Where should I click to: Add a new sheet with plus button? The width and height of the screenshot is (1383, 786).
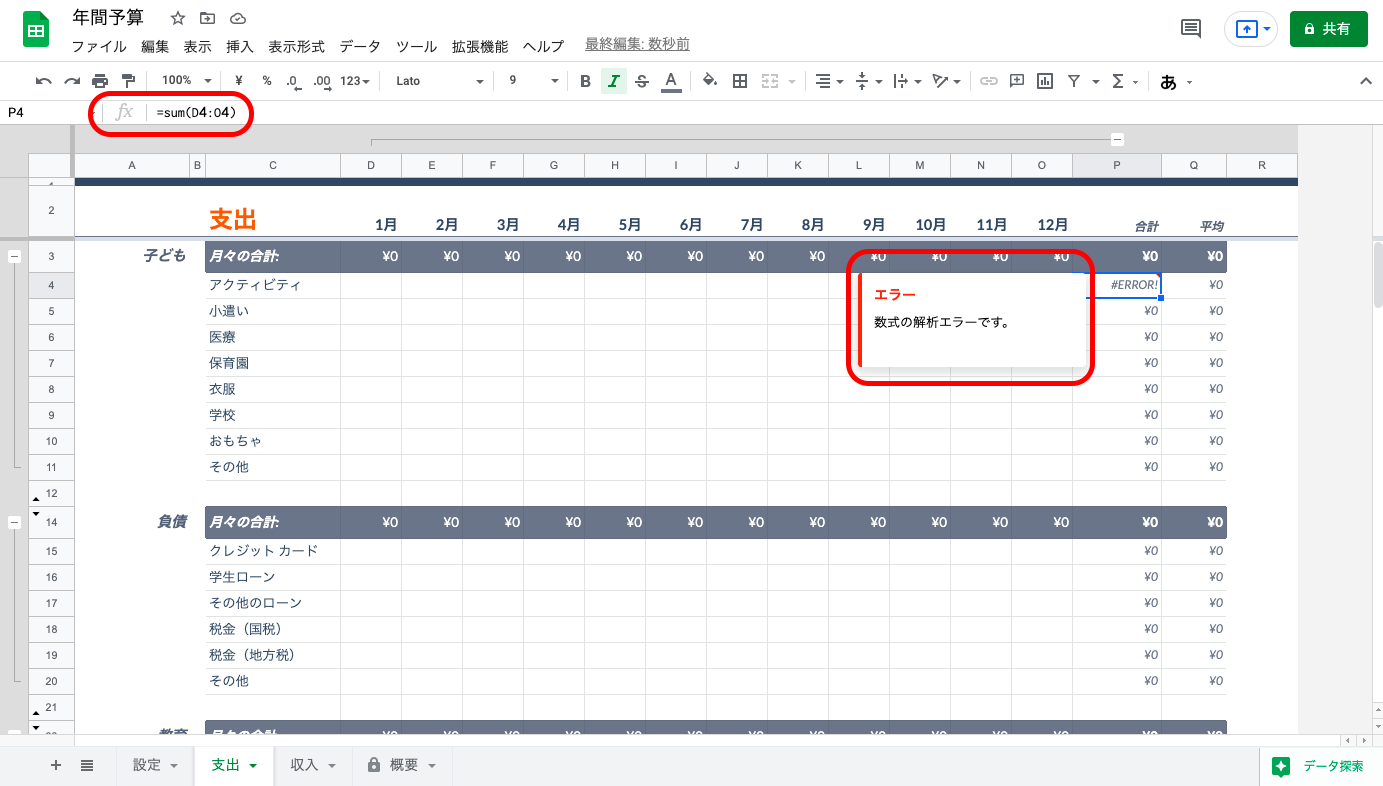pyautogui.click(x=56, y=765)
